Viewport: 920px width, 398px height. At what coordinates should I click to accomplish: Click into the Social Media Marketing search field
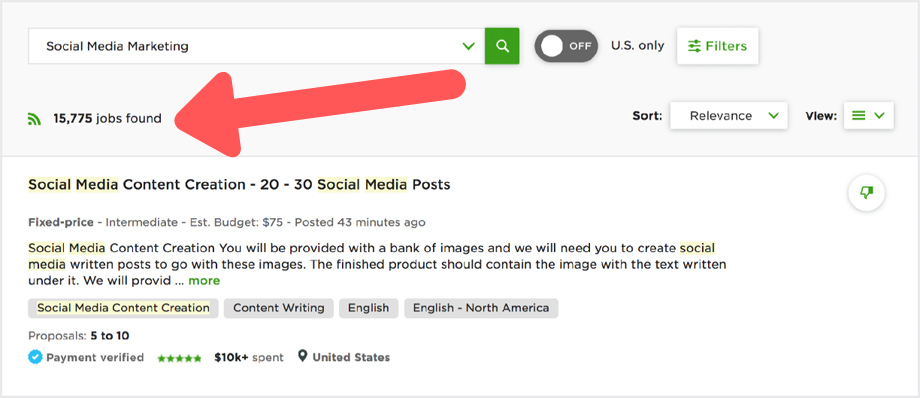point(245,46)
